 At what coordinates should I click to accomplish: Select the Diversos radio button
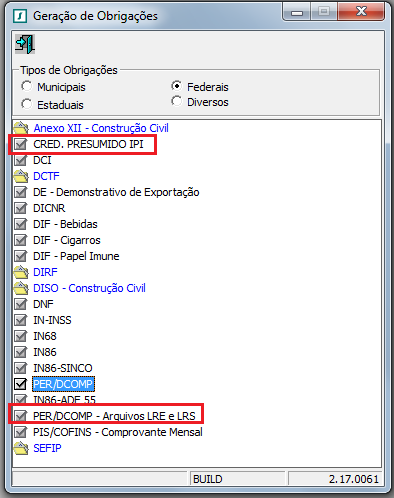pyautogui.click(x=176, y=101)
